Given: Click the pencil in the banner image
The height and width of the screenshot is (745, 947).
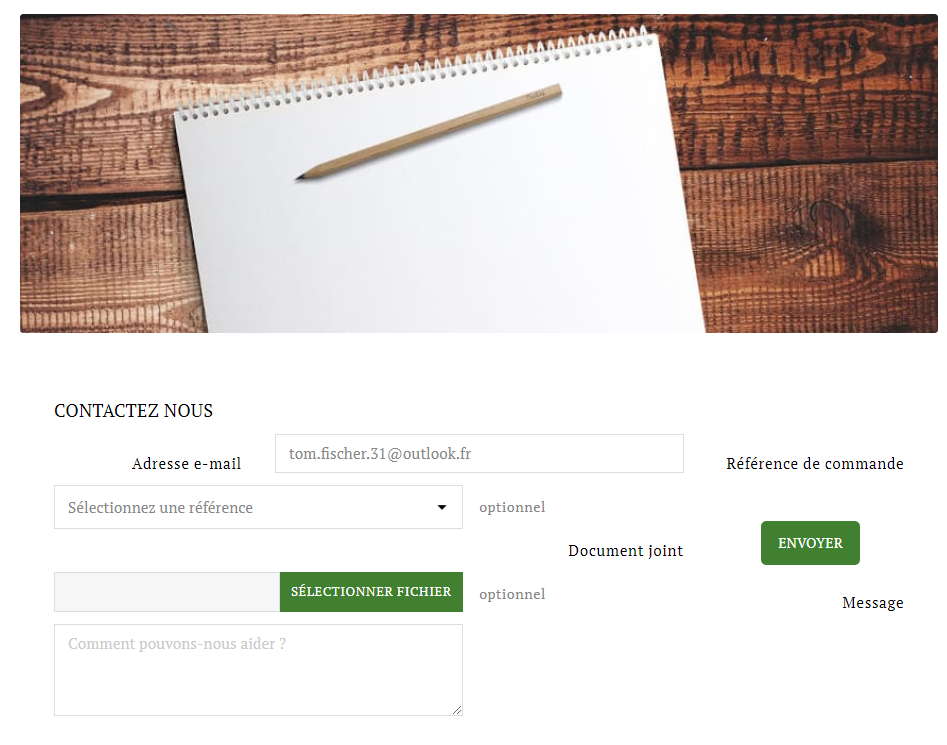Looking at the screenshot, I should (429, 132).
